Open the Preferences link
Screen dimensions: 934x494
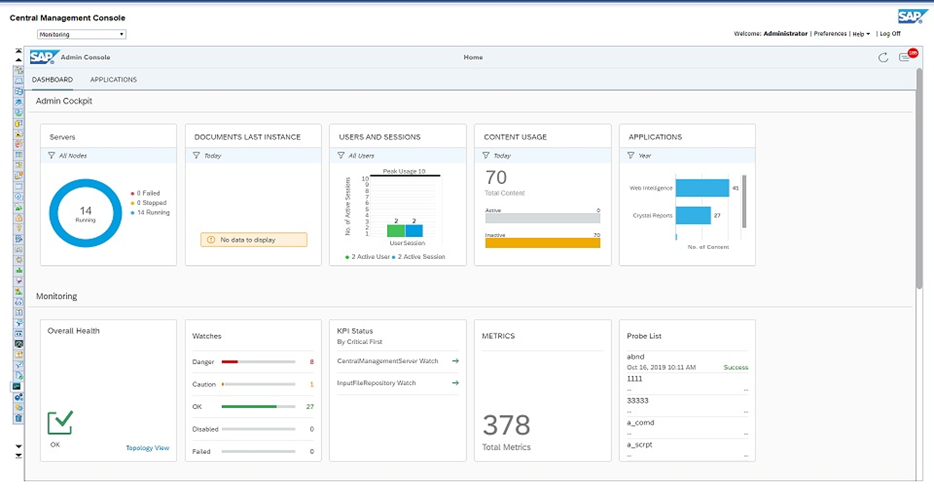tap(829, 34)
